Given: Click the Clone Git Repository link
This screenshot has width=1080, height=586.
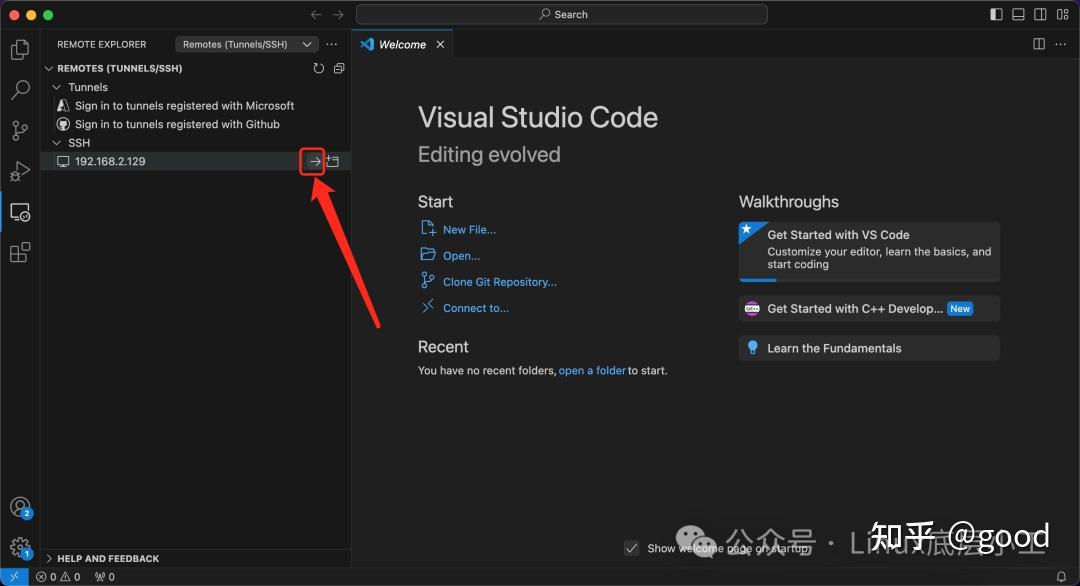Looking at the screenshot, I should (x=499, y=282).
